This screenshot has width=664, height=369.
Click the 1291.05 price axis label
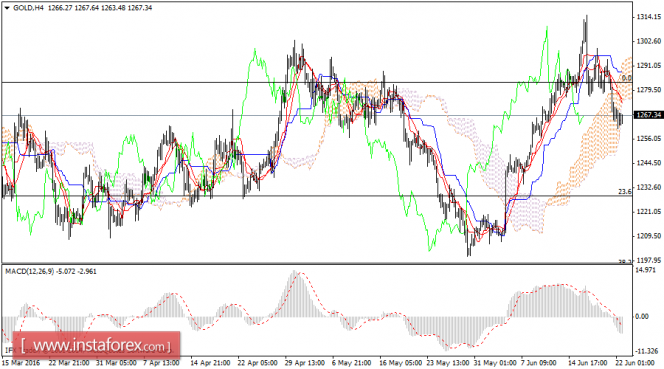(x=649, y=66)
